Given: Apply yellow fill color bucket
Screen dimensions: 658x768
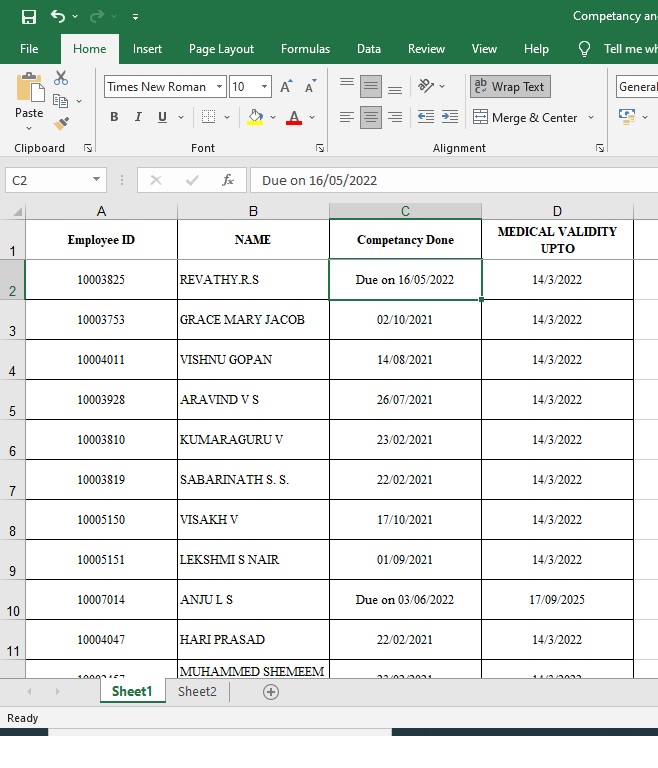Looking at the screenshot, I should tap(255, 117).
